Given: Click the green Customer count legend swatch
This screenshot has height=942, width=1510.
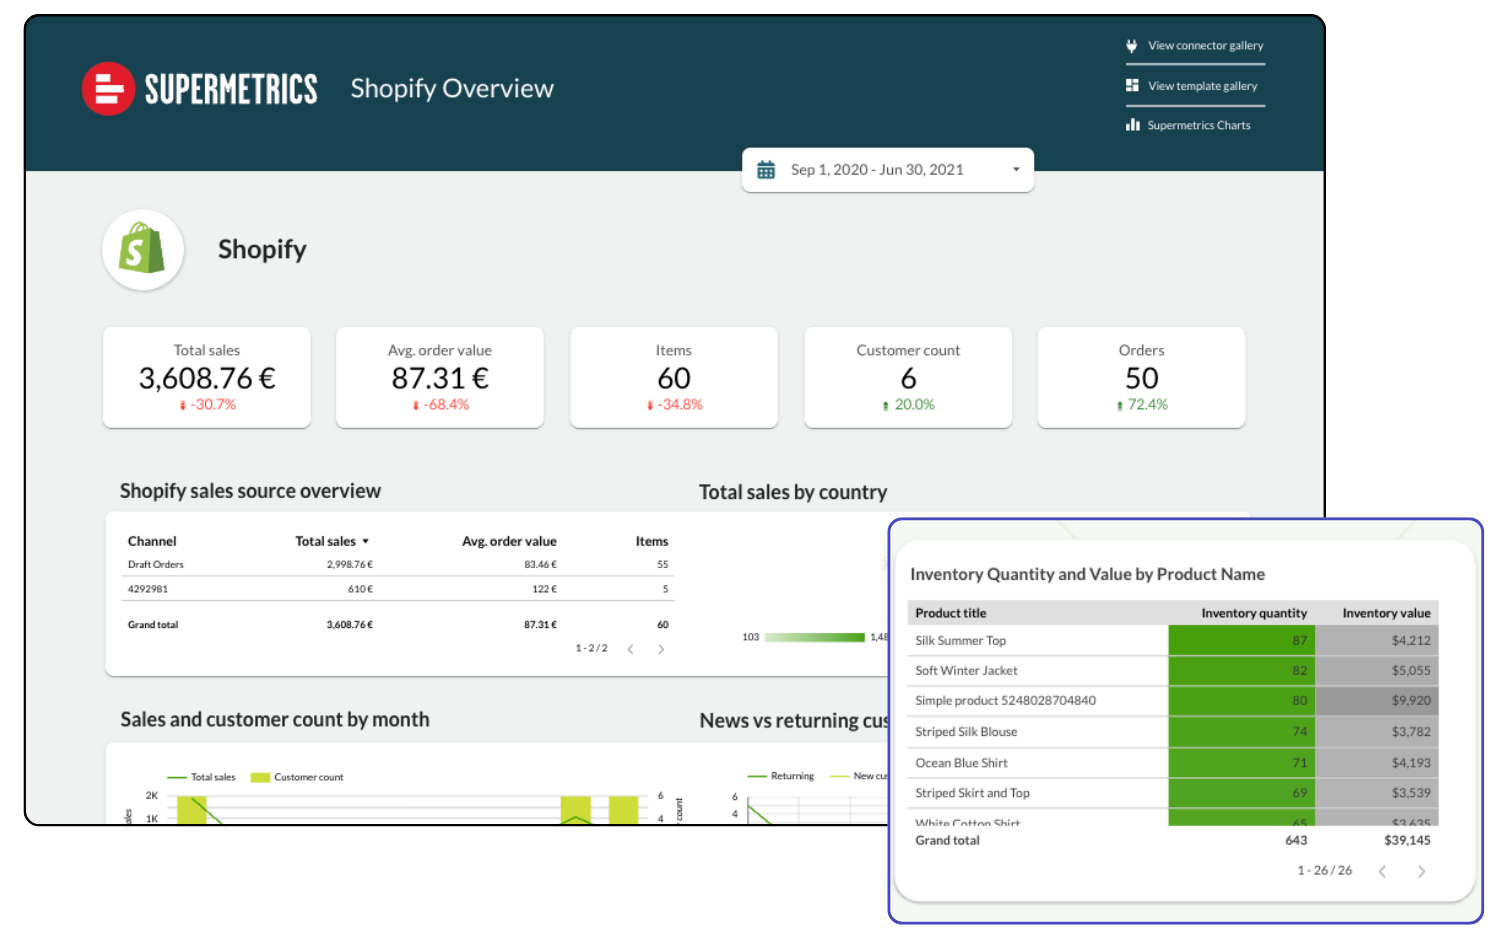Looking at the screenshot, I should click(260, 777).
